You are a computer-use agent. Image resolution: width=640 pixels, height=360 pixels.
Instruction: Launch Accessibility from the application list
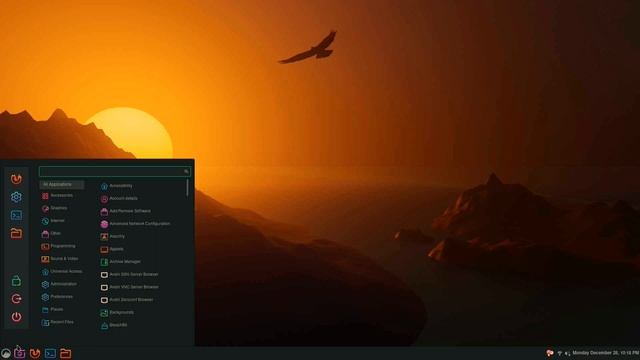pyautogui.click(x=117, y=186)
